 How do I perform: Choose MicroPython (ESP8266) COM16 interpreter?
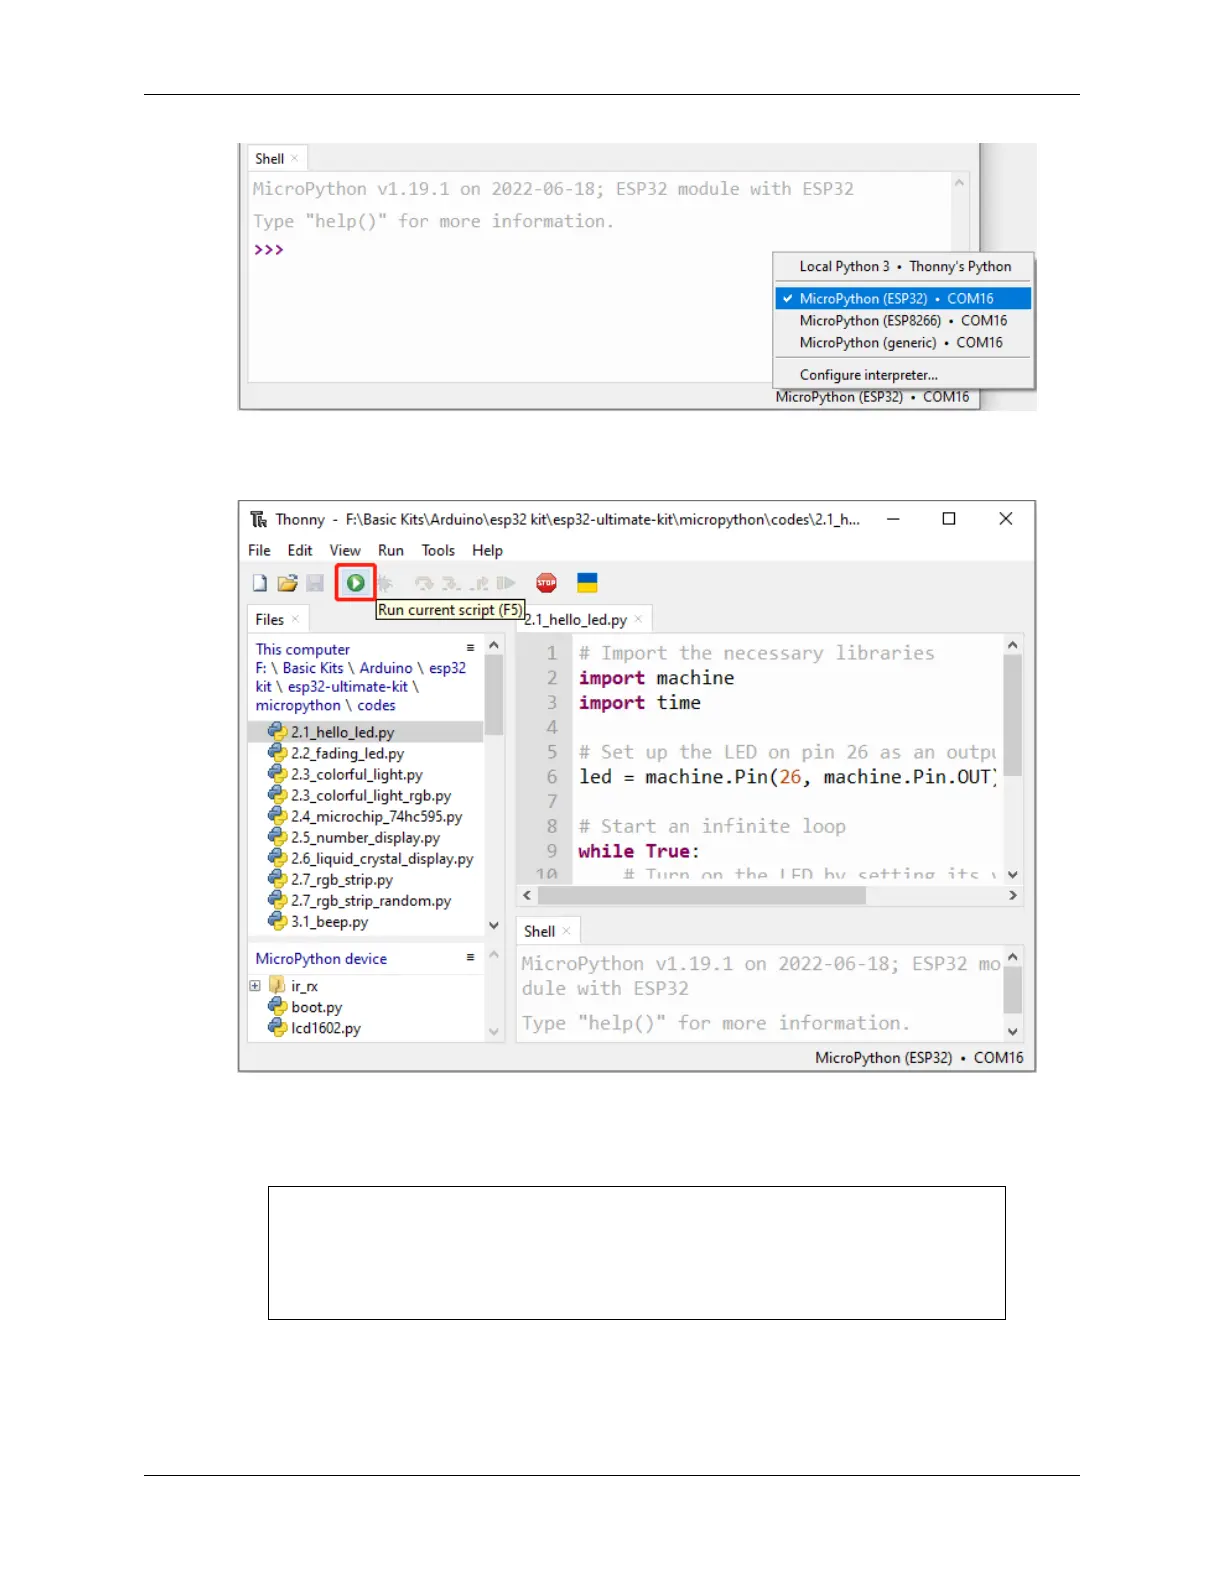(x=904, y=320)
